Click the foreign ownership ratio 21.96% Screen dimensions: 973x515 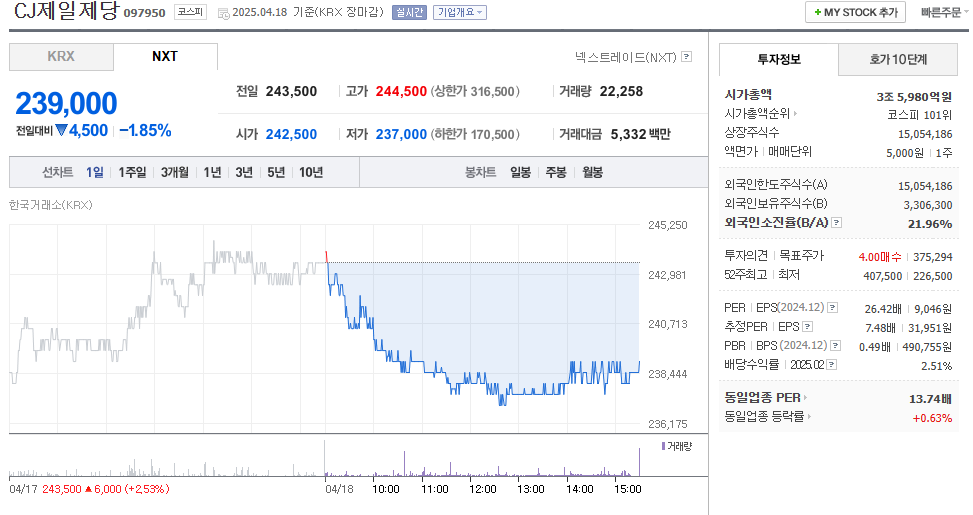(930, 224)
